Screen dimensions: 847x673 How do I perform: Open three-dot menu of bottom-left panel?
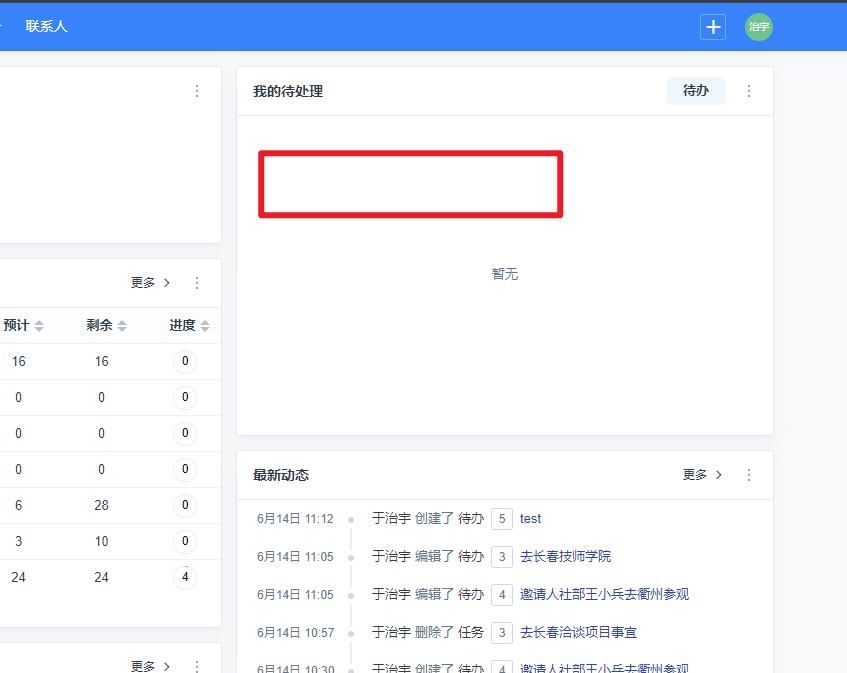(x=197, y=666)
